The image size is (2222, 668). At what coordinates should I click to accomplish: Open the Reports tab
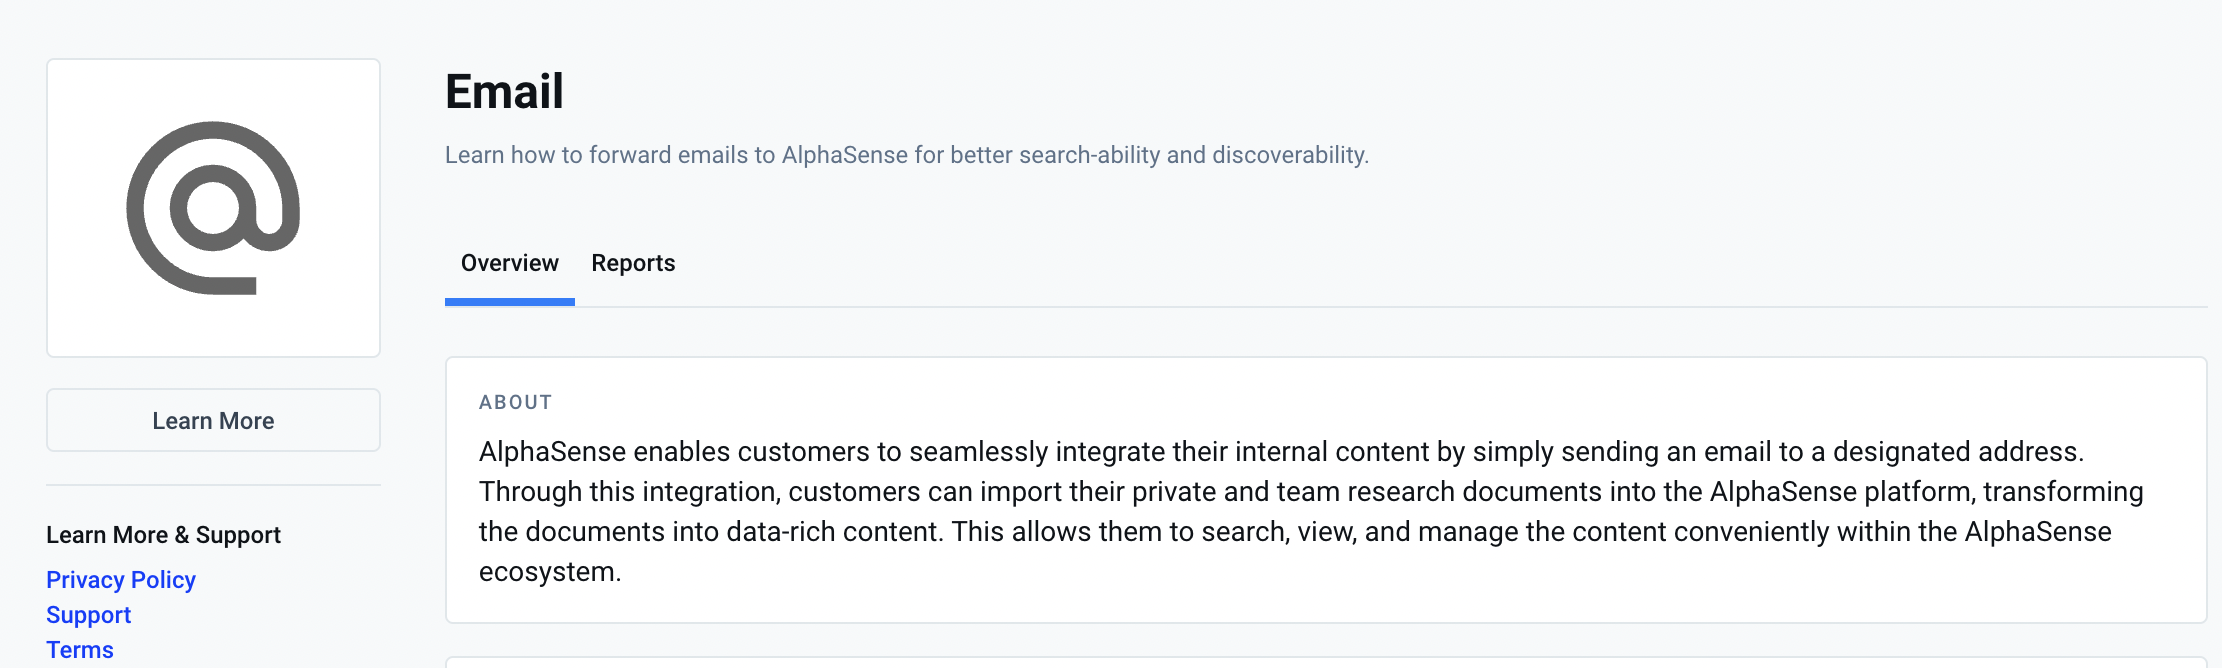[x=633, y=263]
